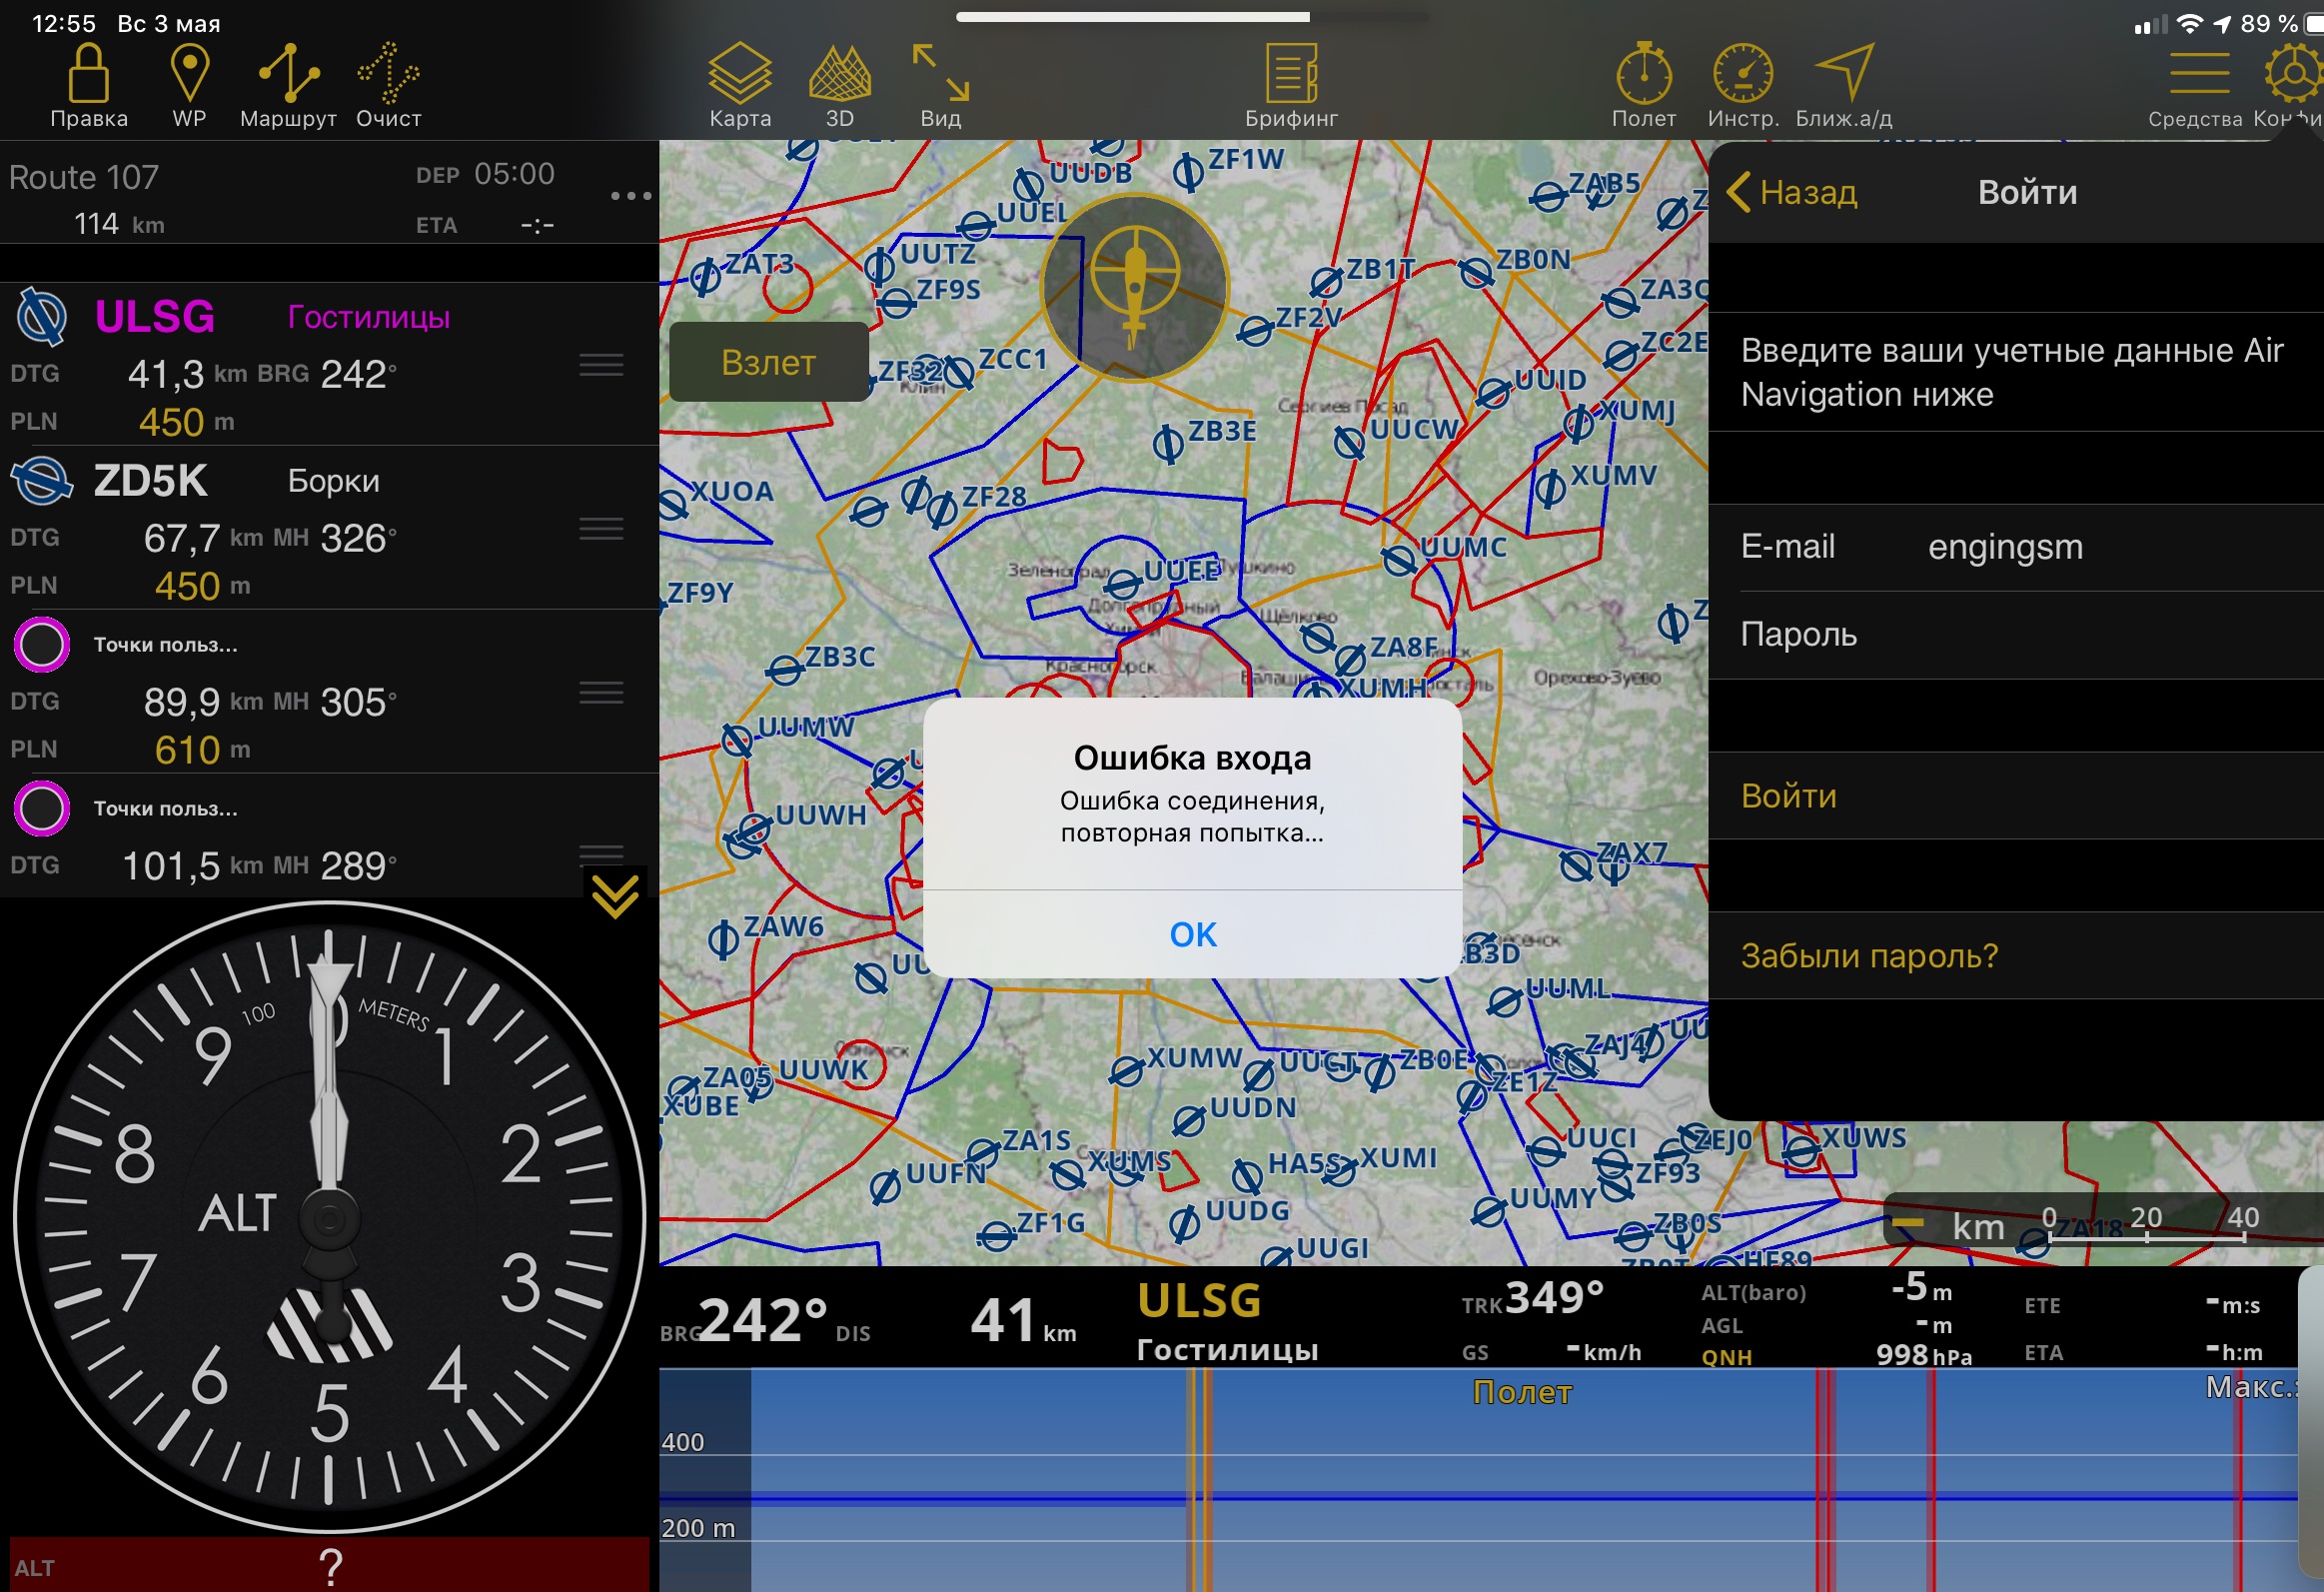
Task: Expand route list with double chevron
Action: [614, 895]
